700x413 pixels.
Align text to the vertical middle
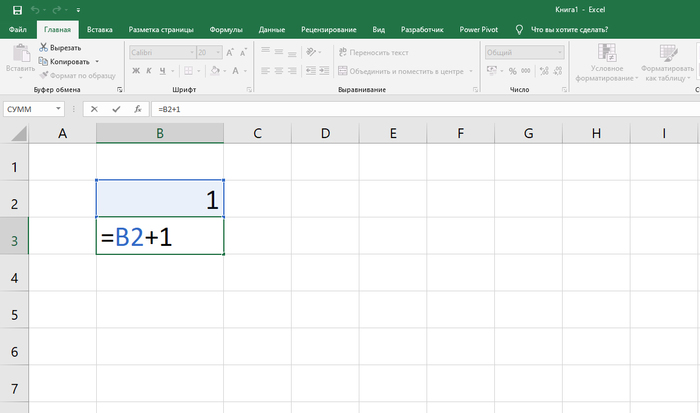(279, 52)
